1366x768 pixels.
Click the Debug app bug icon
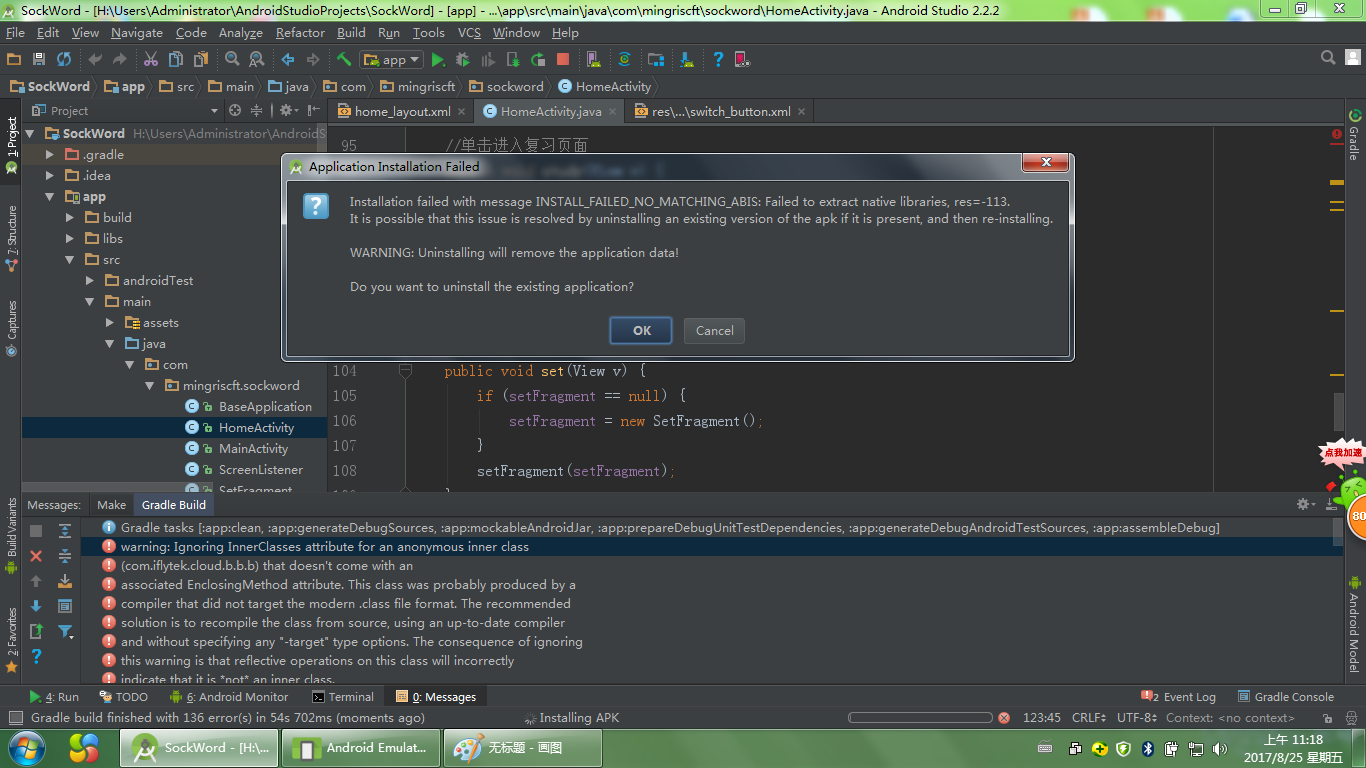[x=463, y=60]
